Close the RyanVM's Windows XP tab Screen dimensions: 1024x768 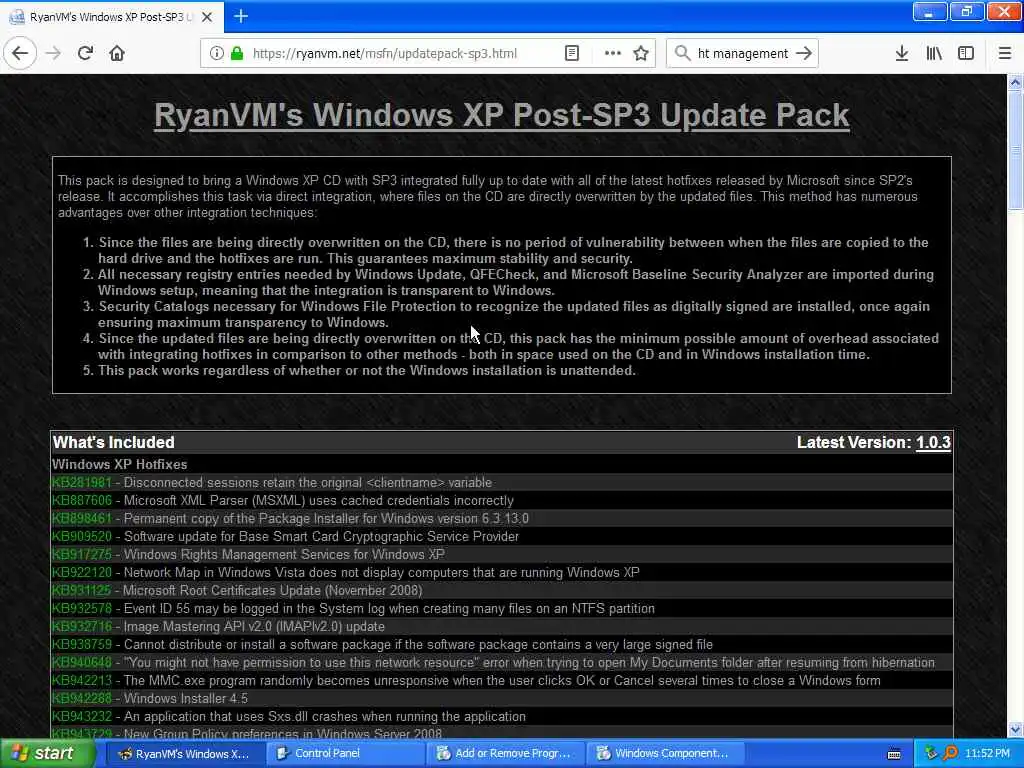207,17
